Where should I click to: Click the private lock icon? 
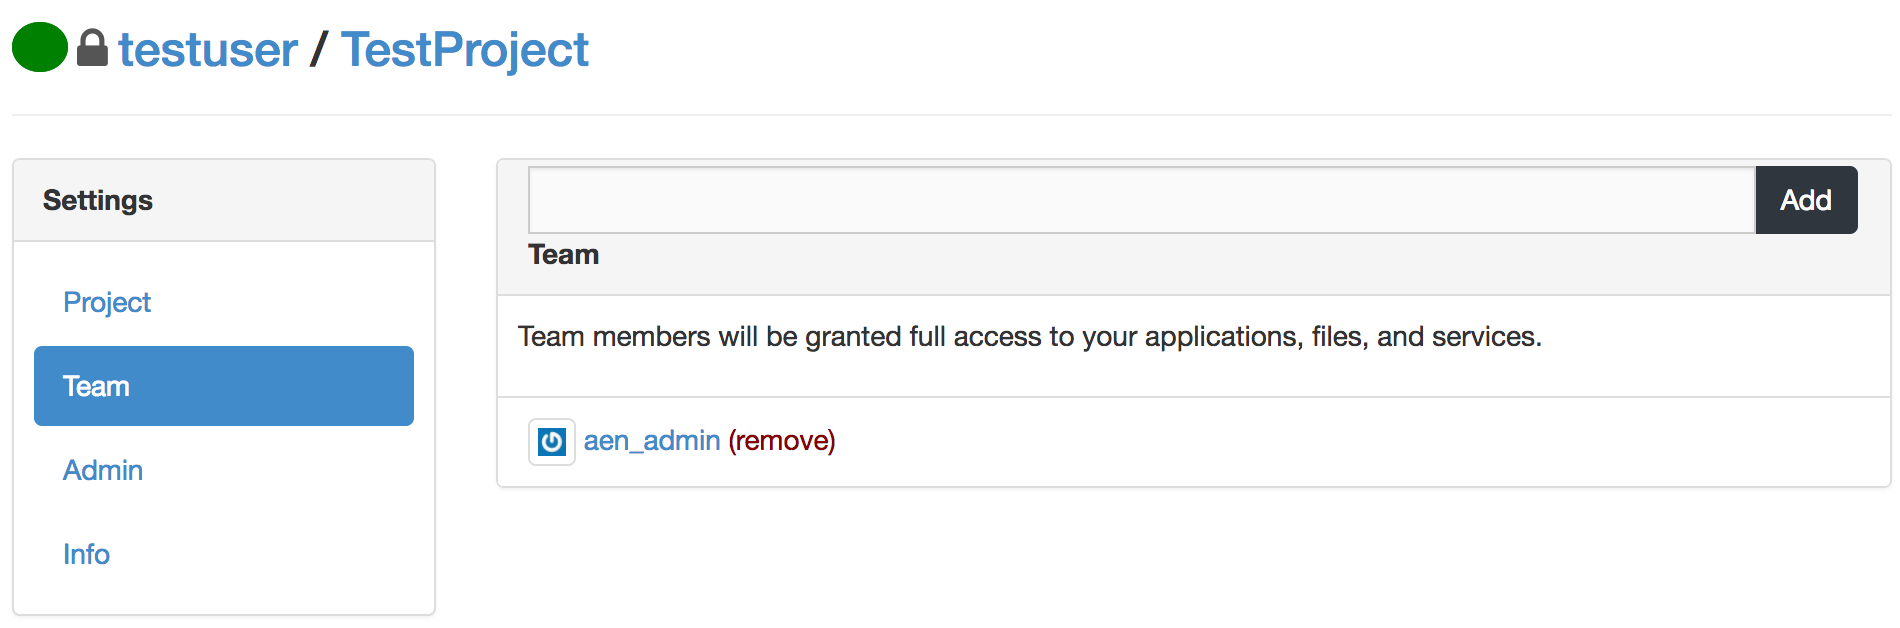[x=92, y=48]
